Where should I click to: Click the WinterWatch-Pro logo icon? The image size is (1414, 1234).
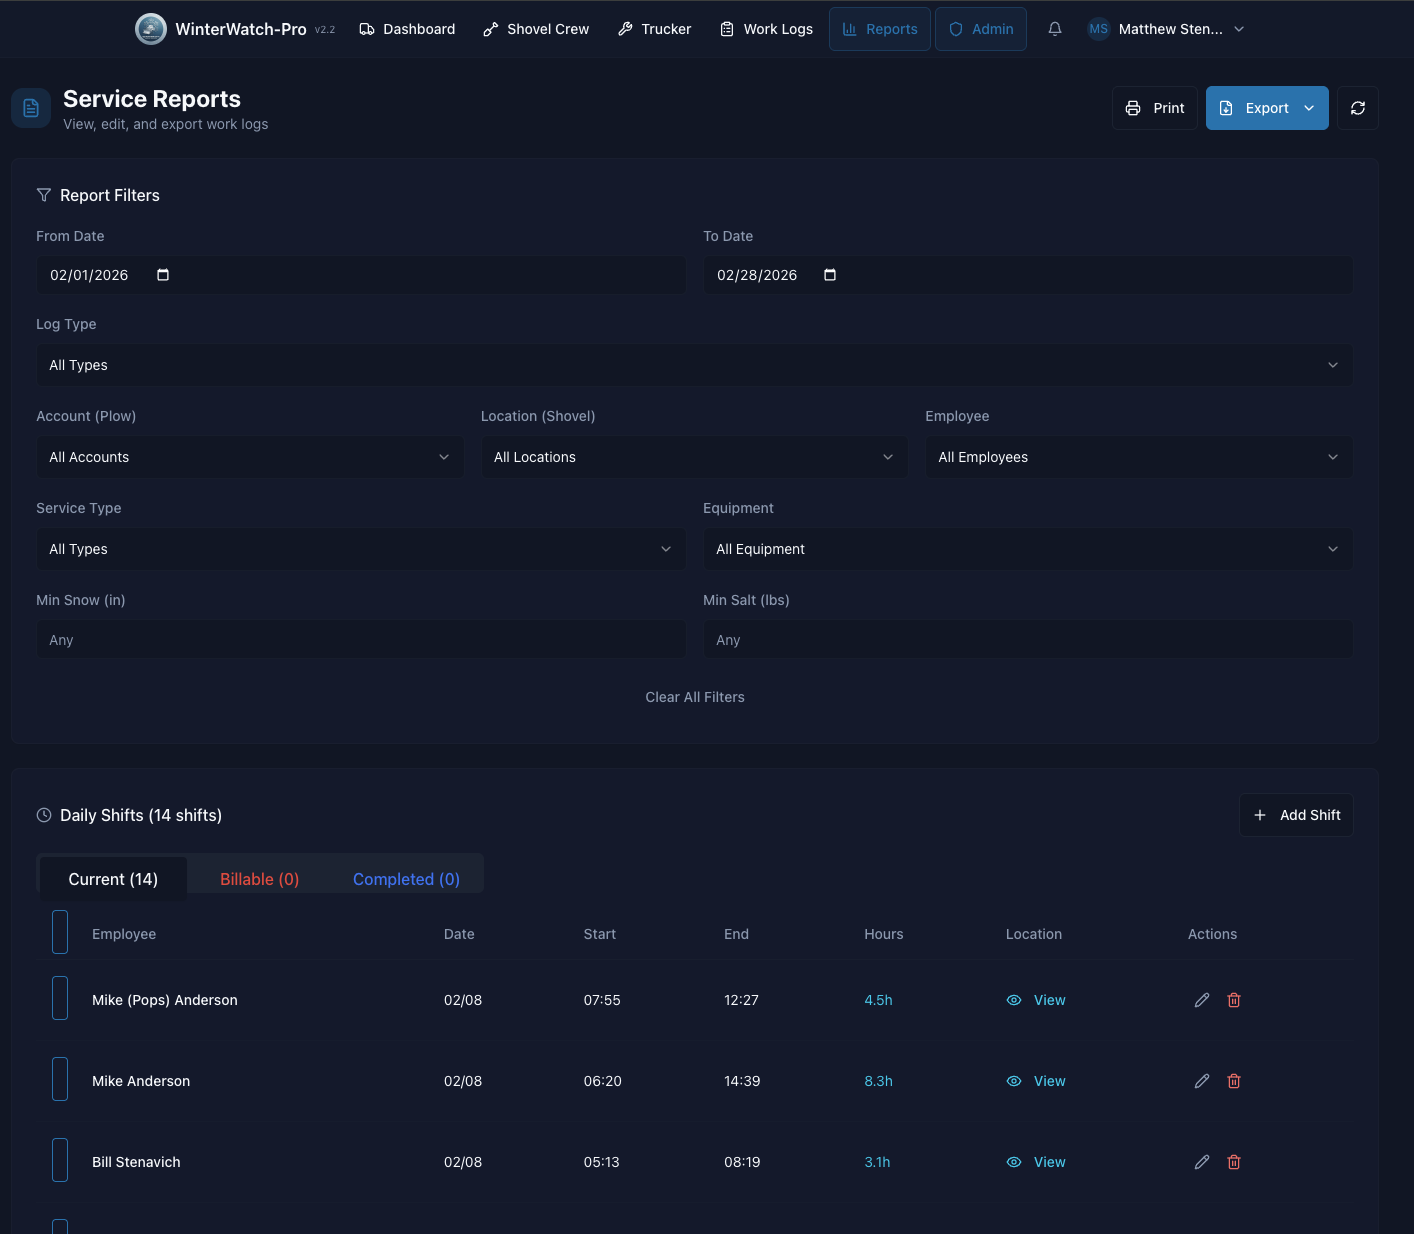[x=151, y=29]
